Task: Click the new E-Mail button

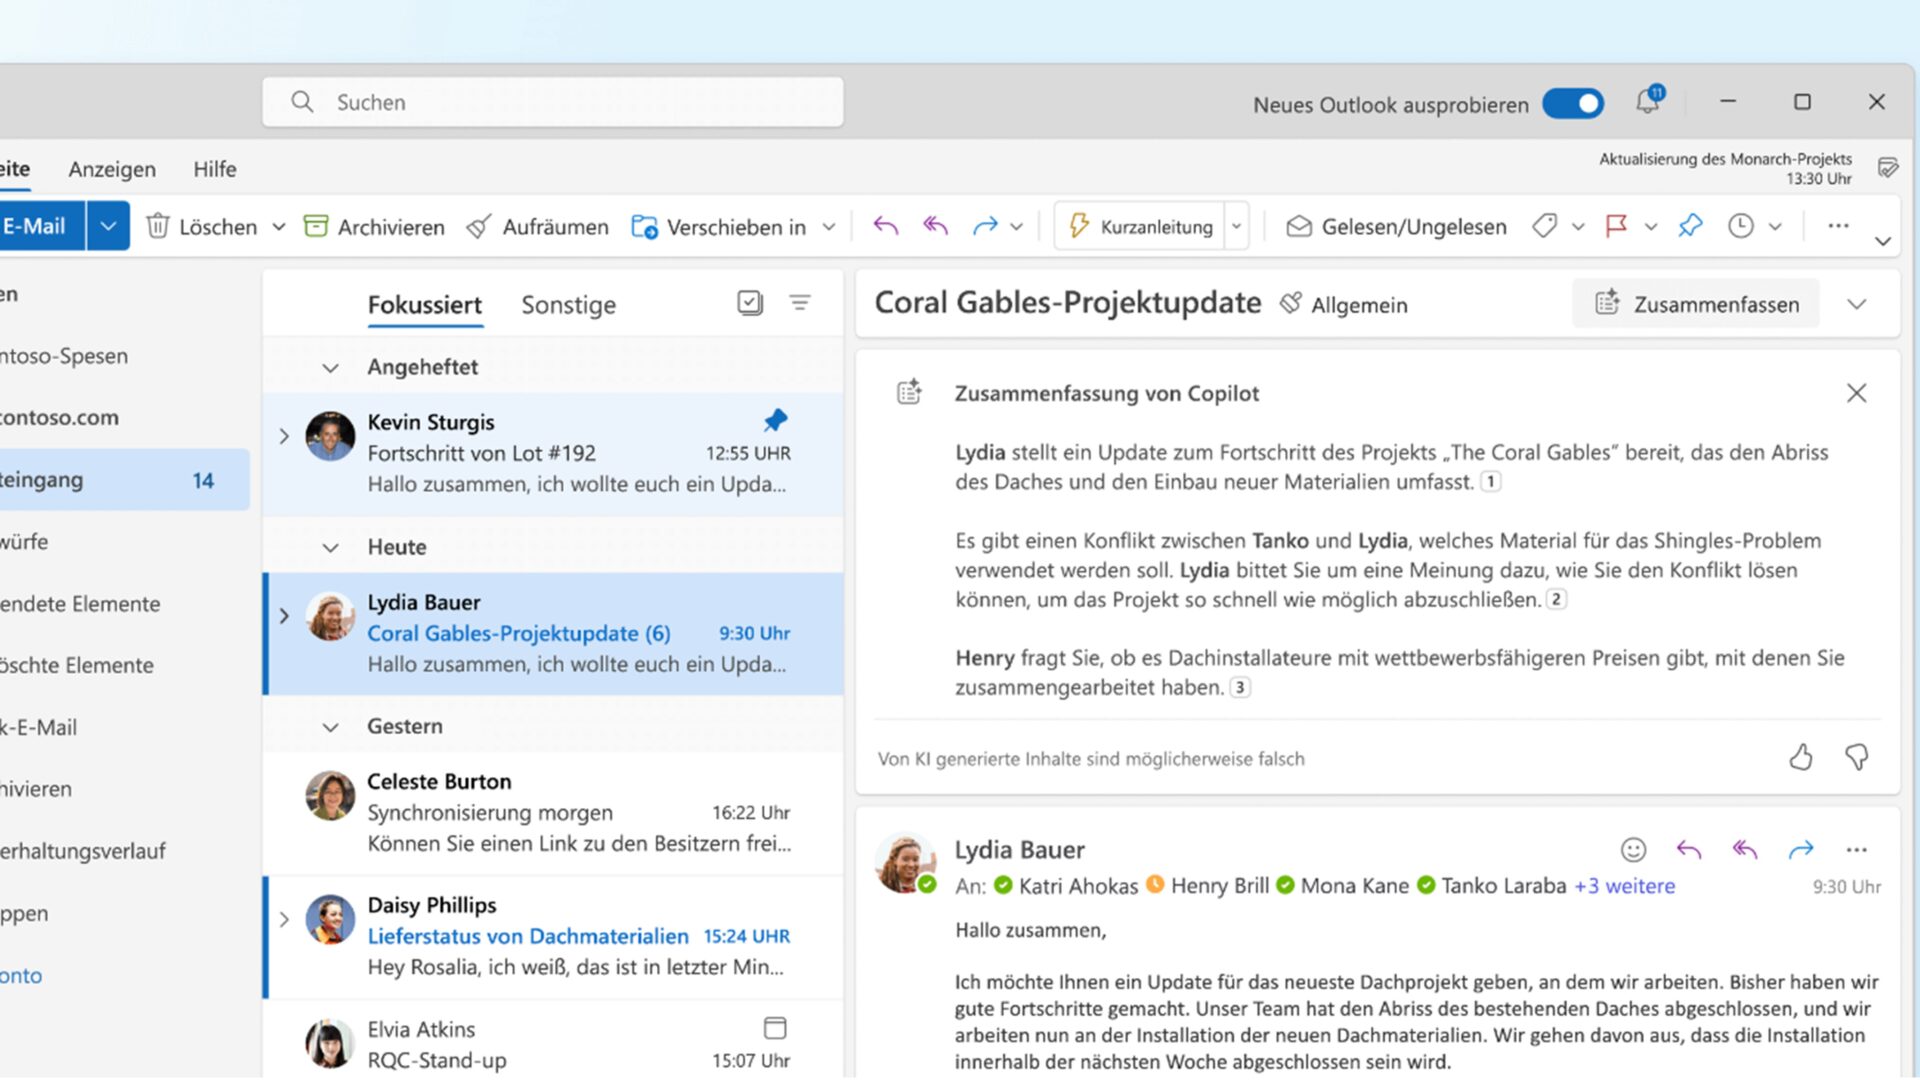Action: [42, 226]
